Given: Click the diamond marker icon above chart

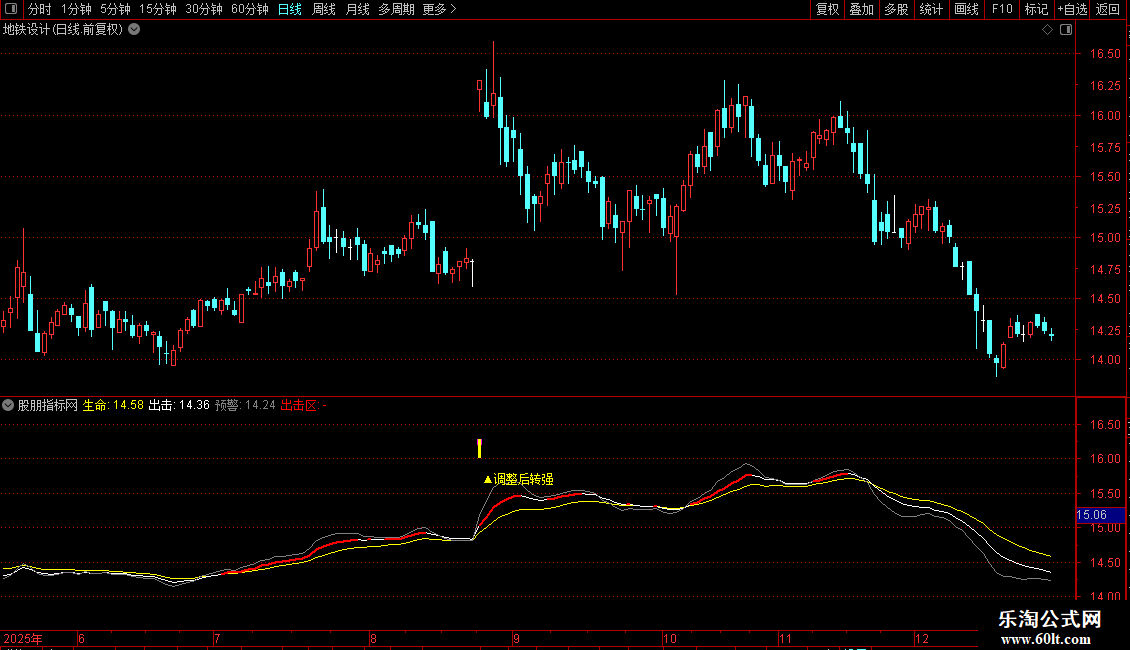Looking at the screenshot, I should tap(1047, 30).
